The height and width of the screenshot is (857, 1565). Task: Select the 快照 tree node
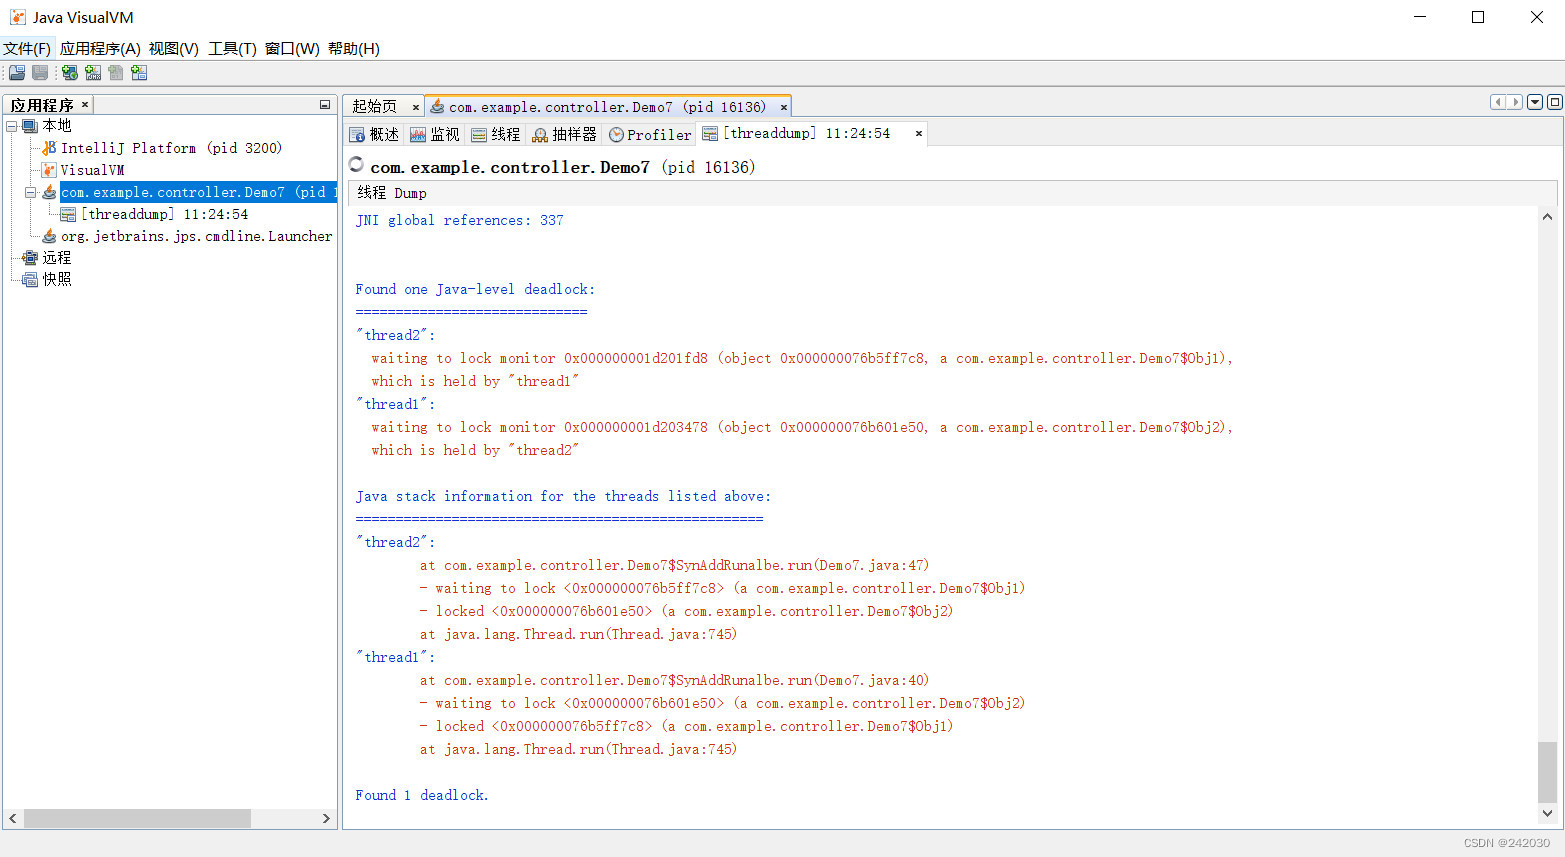(x=57, y=280)
